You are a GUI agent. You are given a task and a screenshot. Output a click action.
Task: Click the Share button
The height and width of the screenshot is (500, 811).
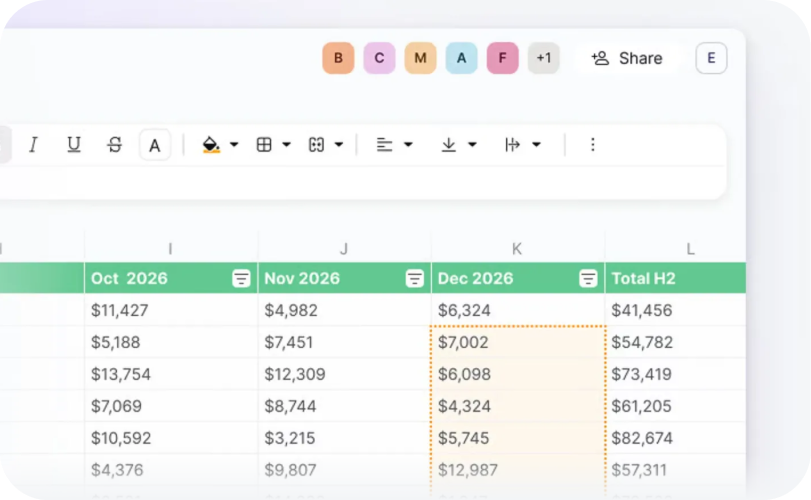(x=627, y=58)
